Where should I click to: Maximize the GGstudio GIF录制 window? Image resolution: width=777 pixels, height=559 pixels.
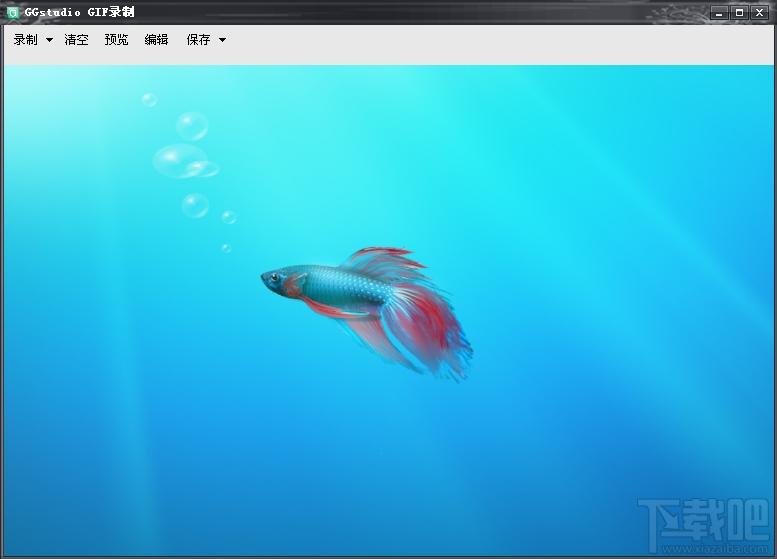click(739, 13)
